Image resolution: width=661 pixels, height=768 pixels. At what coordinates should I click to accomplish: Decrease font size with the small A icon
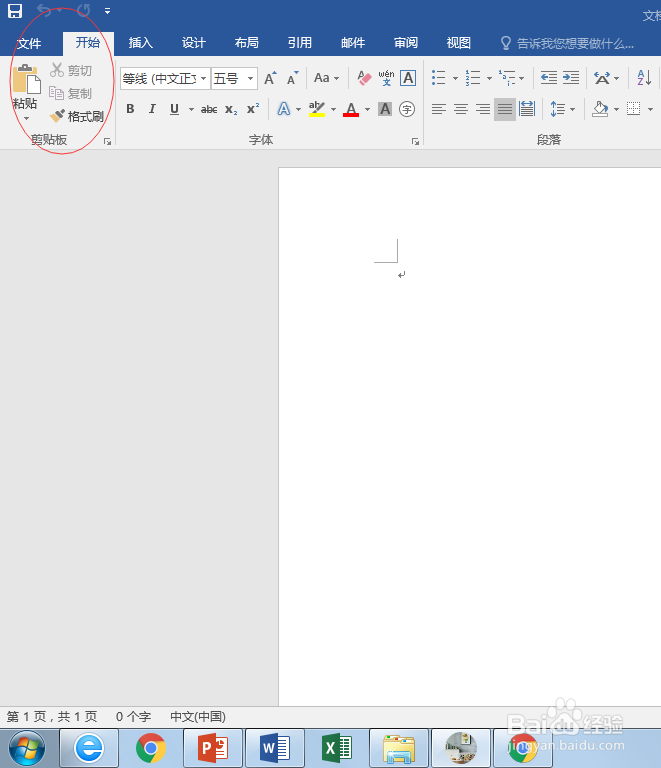pyautogui.click(x=292, y=78)
